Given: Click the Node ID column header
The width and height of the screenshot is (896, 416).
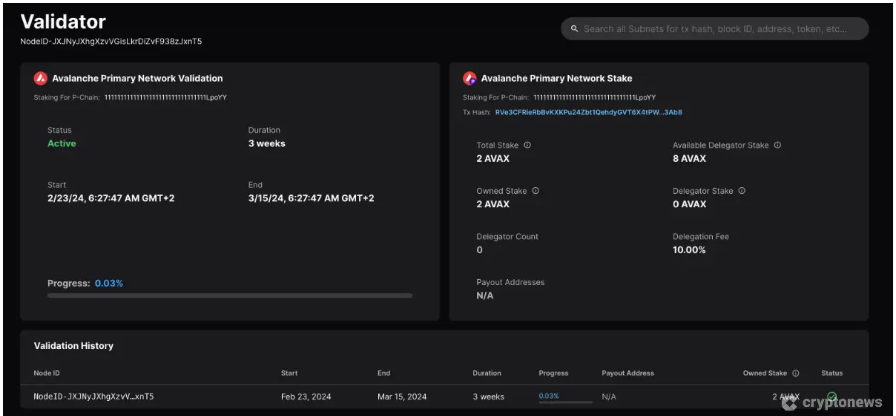Looking at the screenshot, I should (47, 373).
